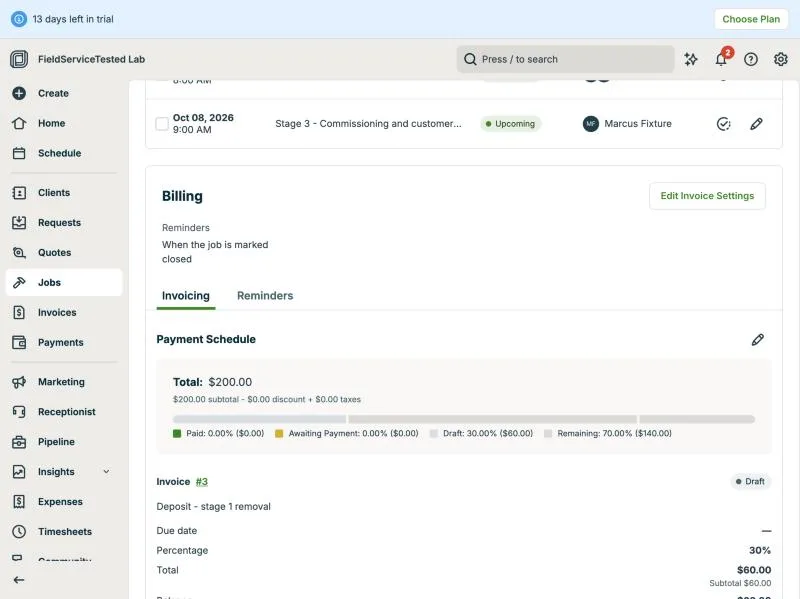This screenshot has height=599, width=800.
Task: Go to Home via house icon
Action: 19,123
